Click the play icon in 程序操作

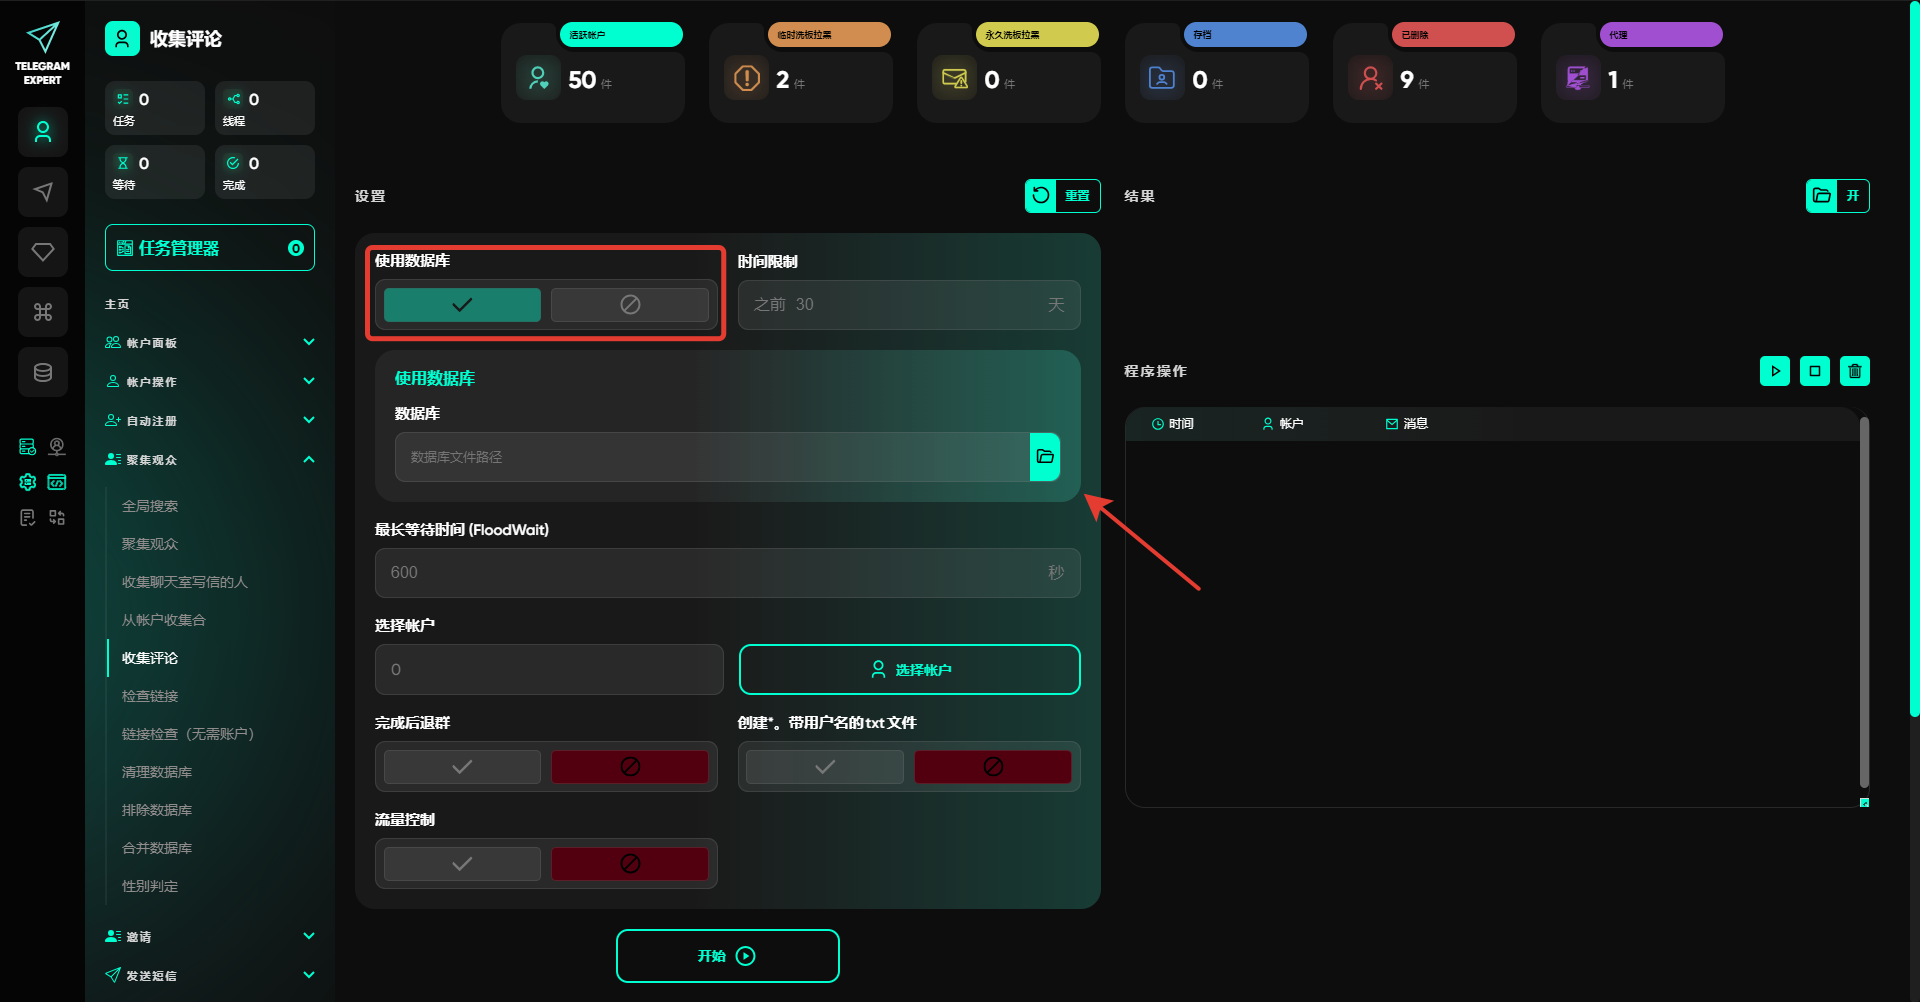point(1774,371)
